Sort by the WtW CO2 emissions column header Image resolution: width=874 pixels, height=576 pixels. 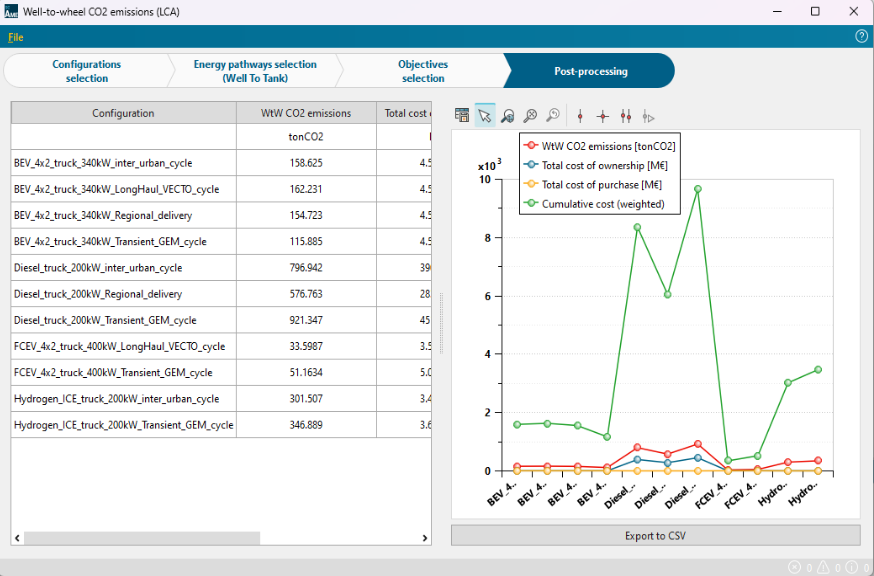pos(305,113)
